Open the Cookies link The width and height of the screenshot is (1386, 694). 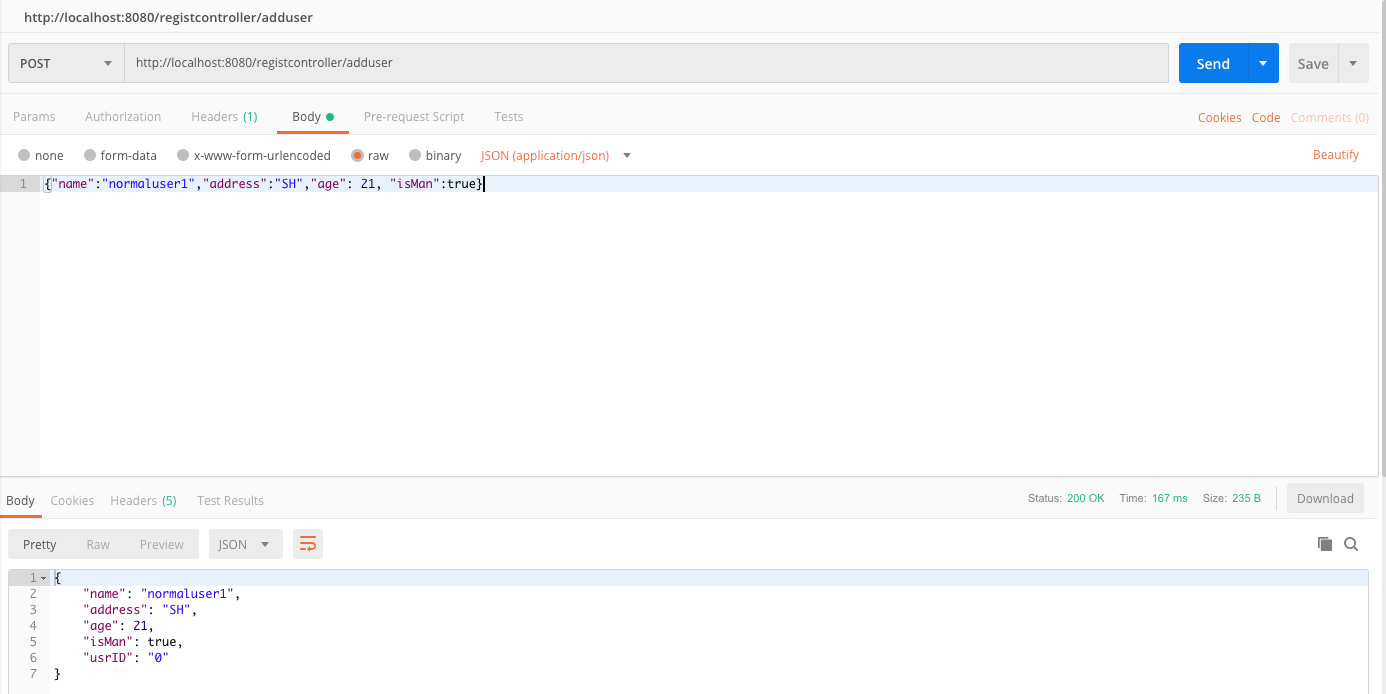pyautogui.click(x=1220, y=118)
